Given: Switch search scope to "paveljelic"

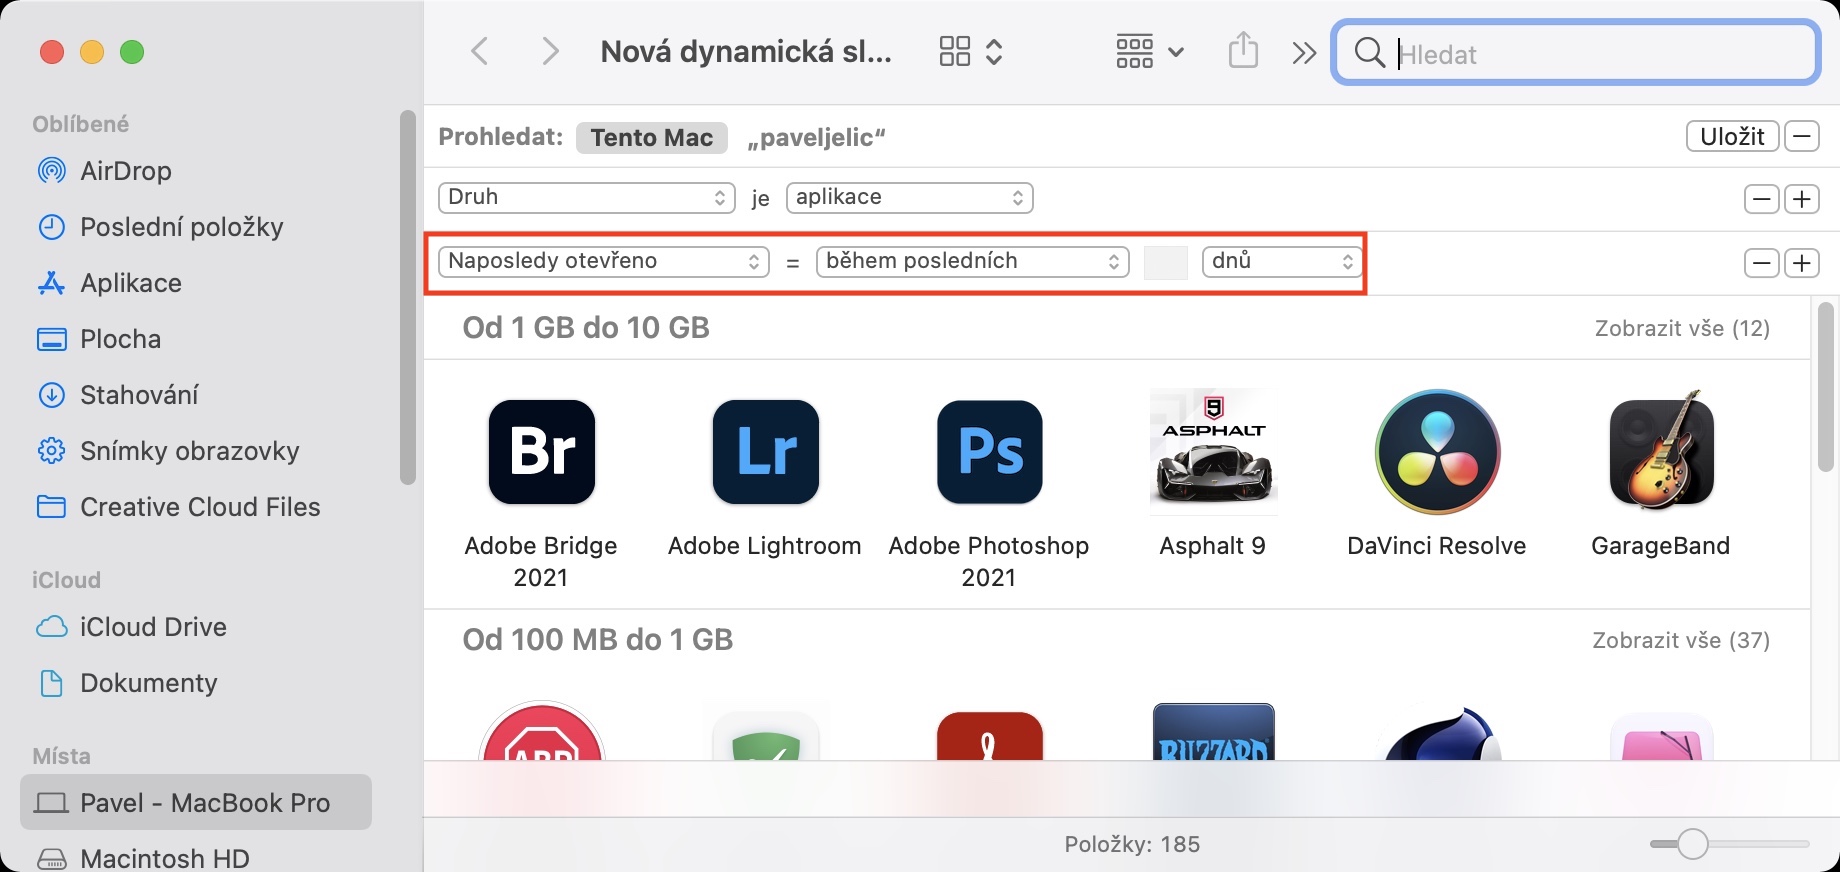Looking at the screenshot, I should 816,137.
